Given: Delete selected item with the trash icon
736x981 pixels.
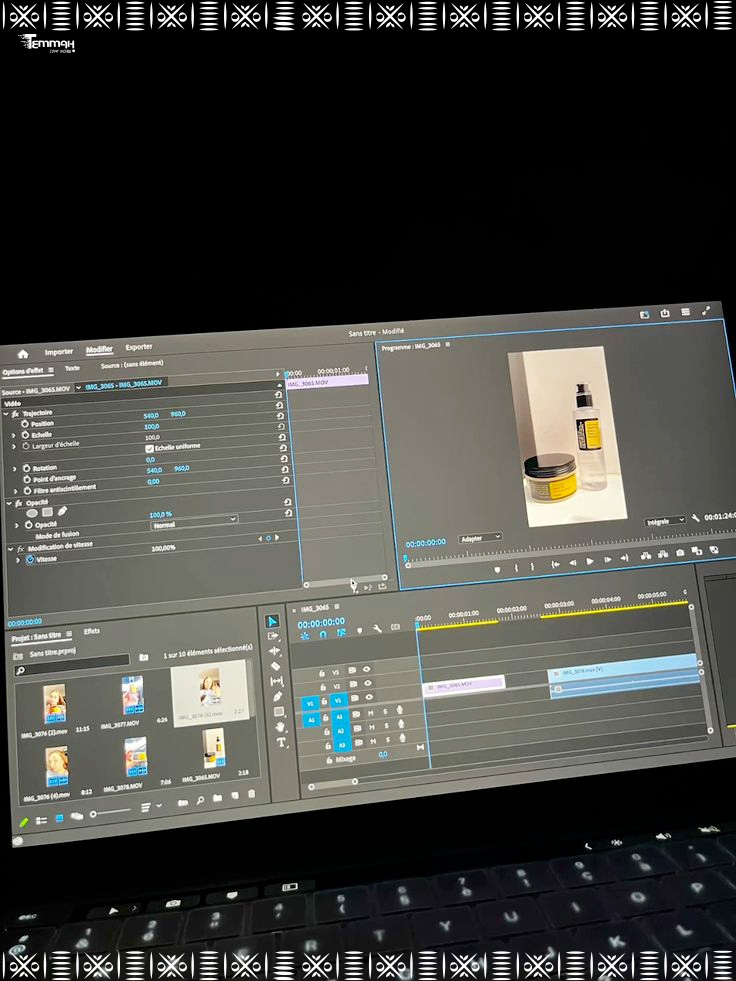Looking at the screenshot, I should tap(252, 794).
